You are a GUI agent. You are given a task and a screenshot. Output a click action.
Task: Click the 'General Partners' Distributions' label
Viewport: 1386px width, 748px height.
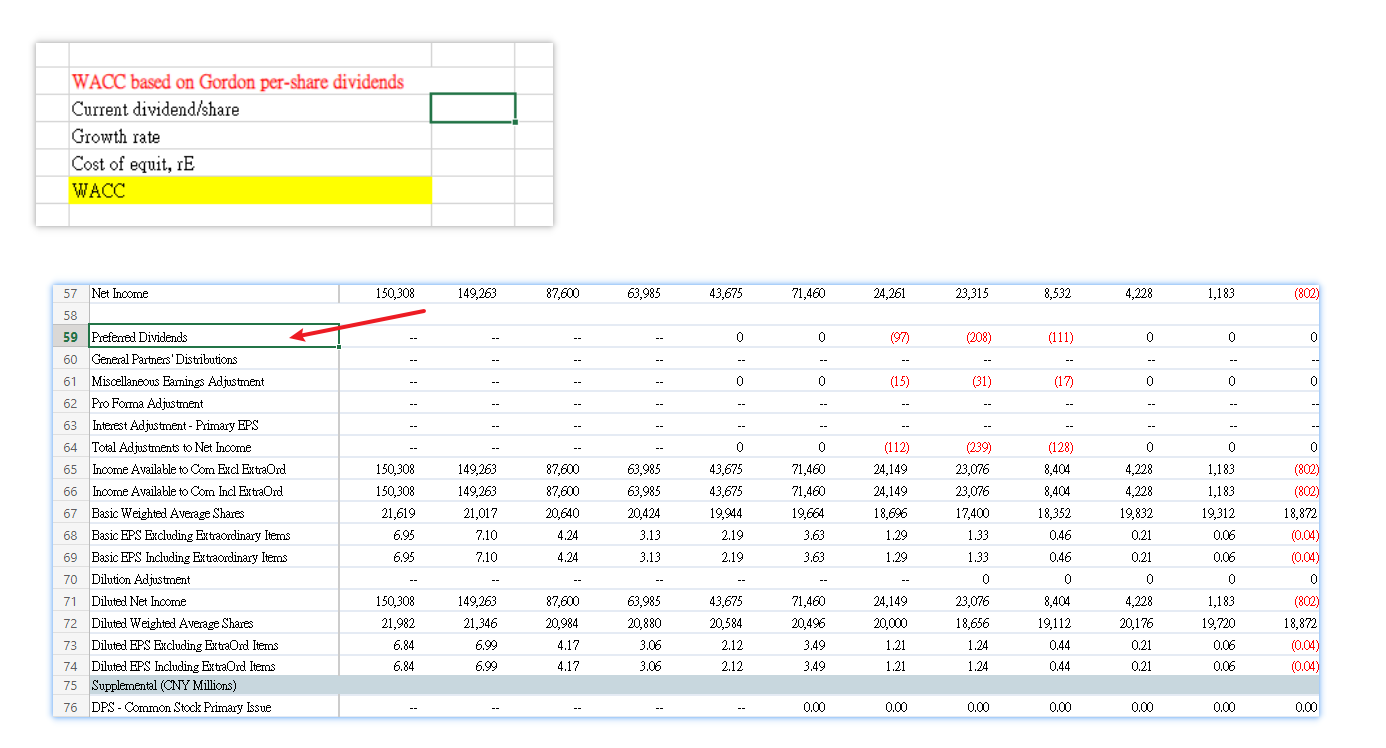pyautogui.click(x=165, y=359)
